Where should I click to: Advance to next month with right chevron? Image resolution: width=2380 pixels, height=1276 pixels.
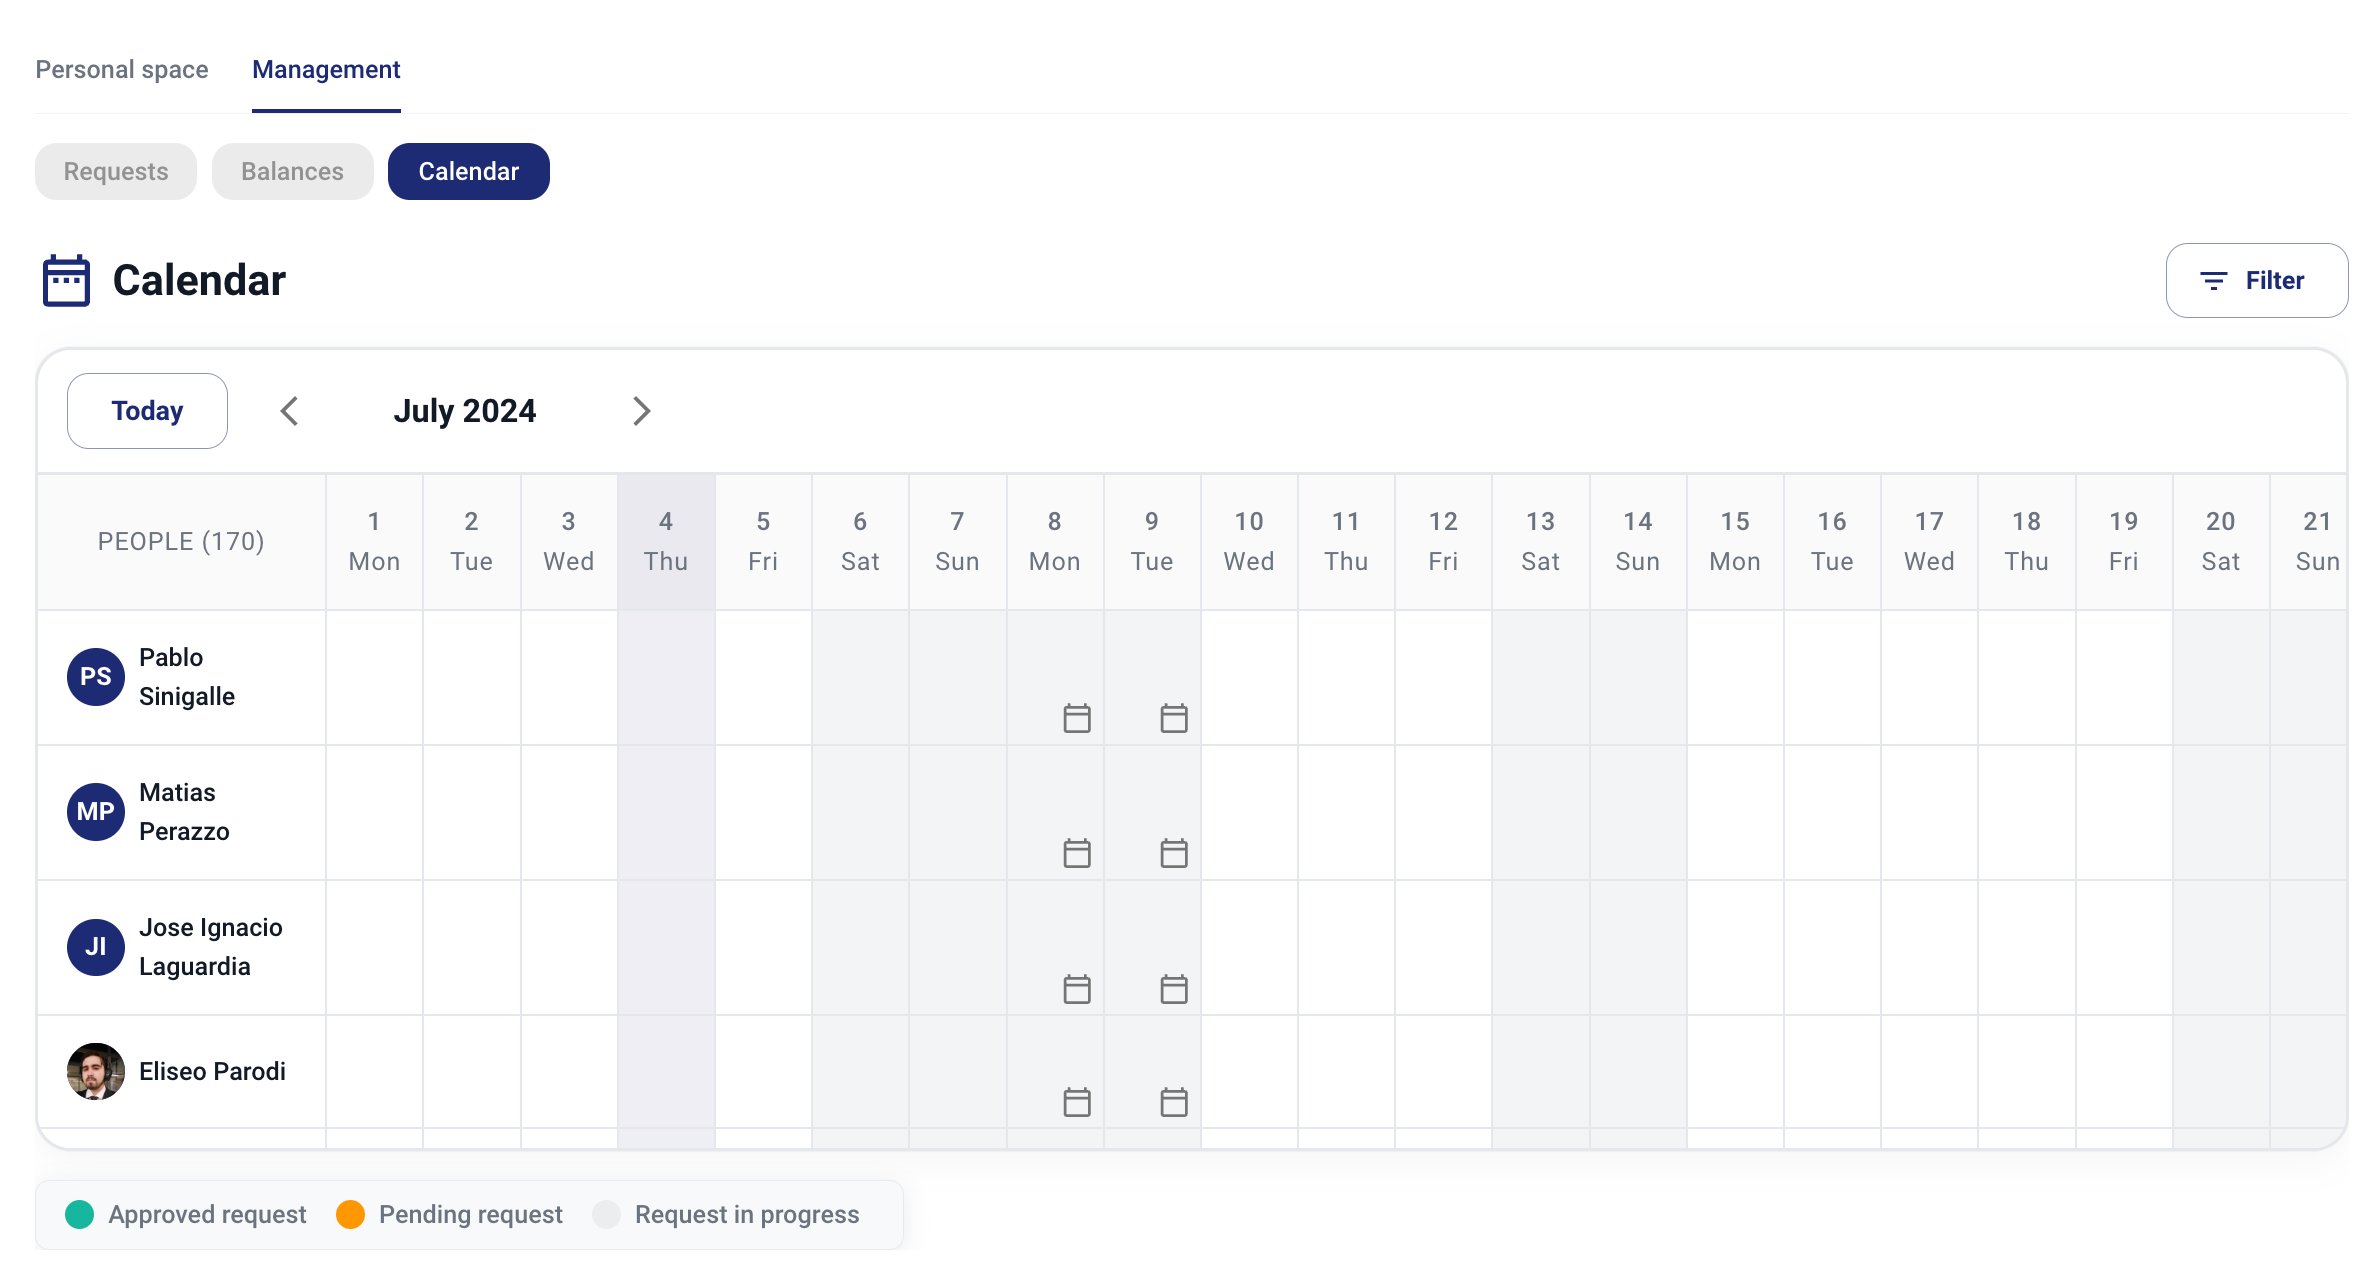pyautogui.click(x=641, y=411)
